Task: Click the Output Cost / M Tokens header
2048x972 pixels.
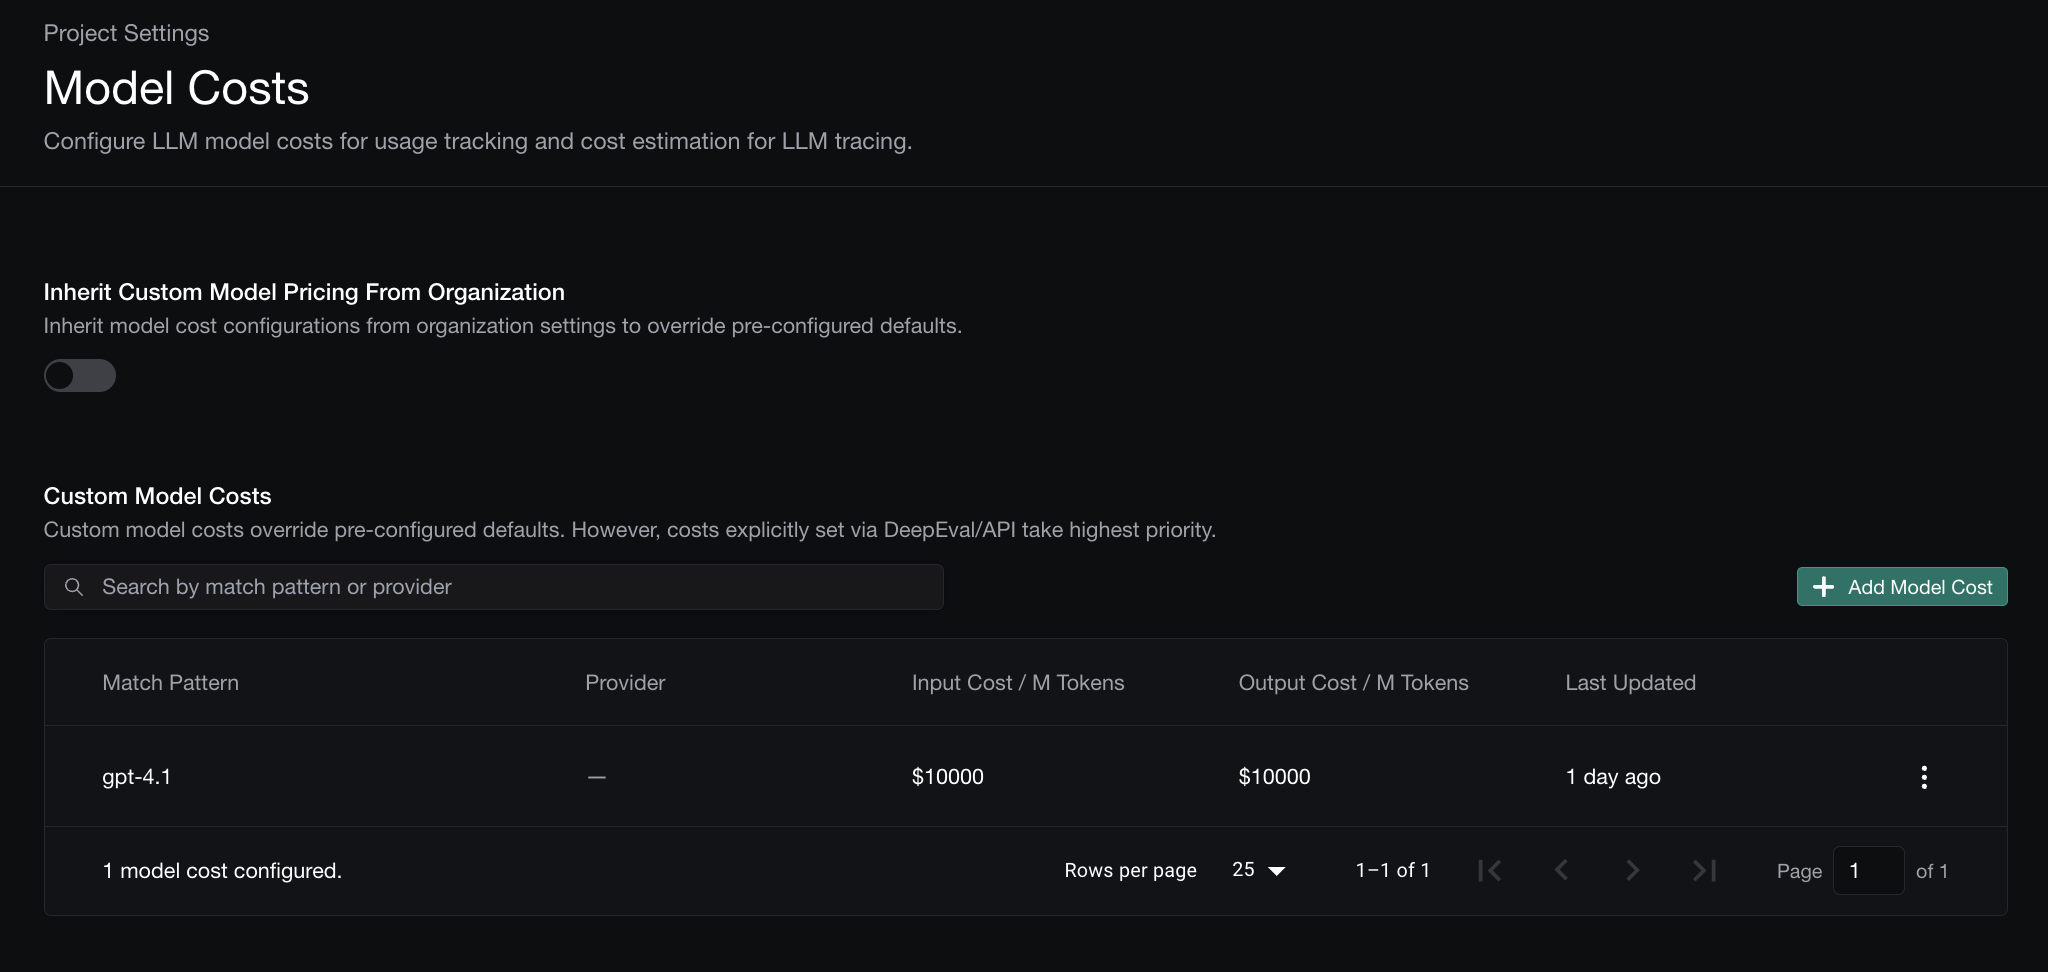Action: pyautogui.click(x=1353, y=683)
